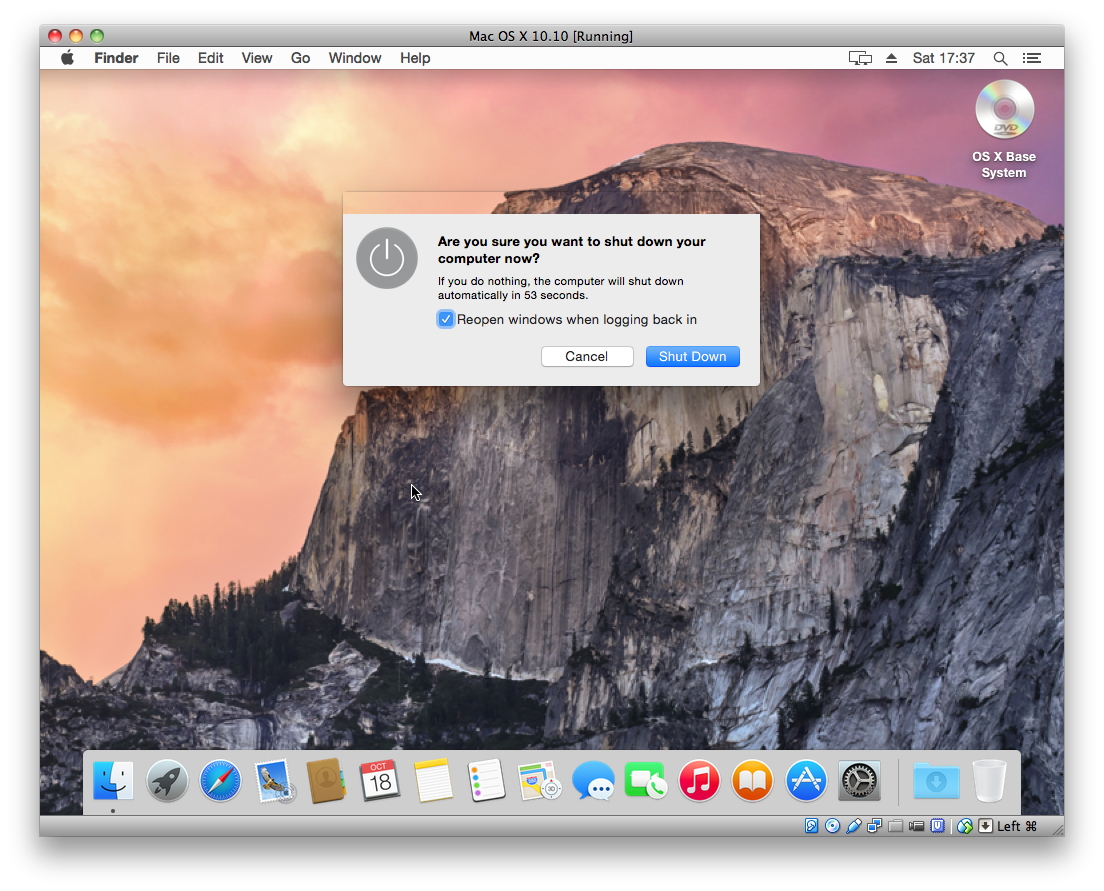Open iBooks orange book icon
The width and height of the screenshot is (1104, 891).
pos(753,780)
